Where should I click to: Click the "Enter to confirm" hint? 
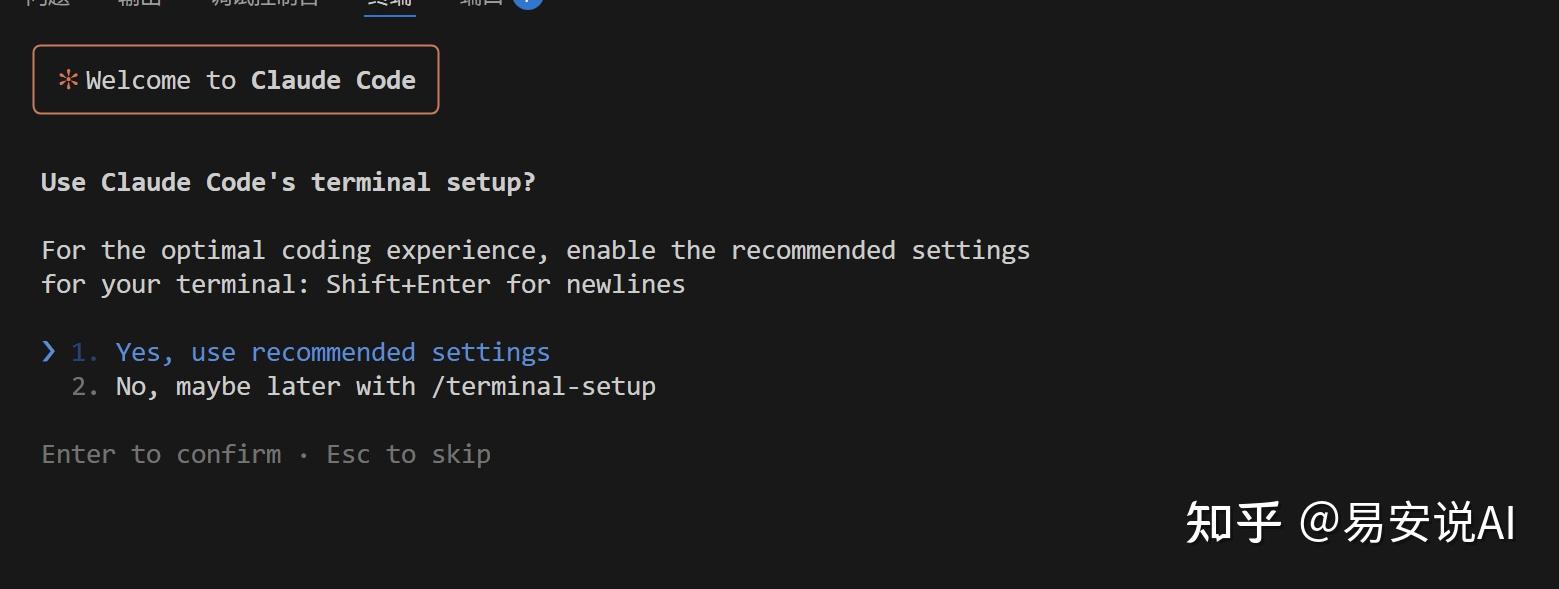point(161,455)
